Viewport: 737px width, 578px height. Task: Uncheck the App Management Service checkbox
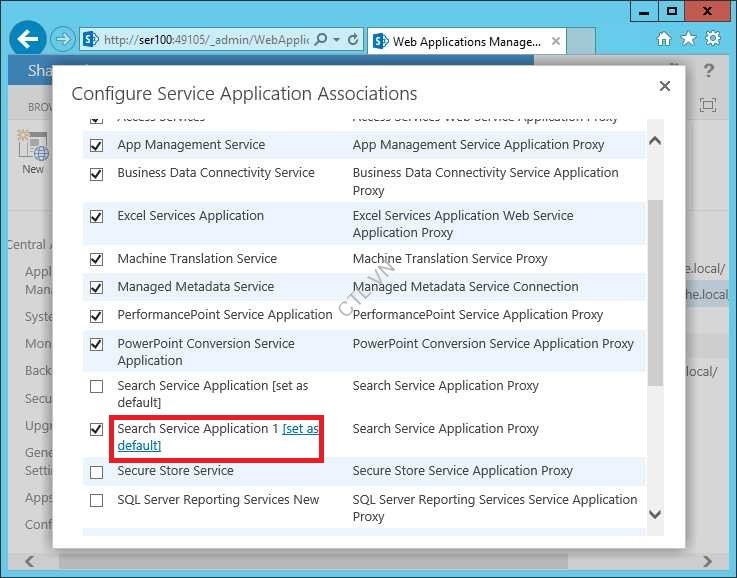pyautogui.click(x=96, y=145)
